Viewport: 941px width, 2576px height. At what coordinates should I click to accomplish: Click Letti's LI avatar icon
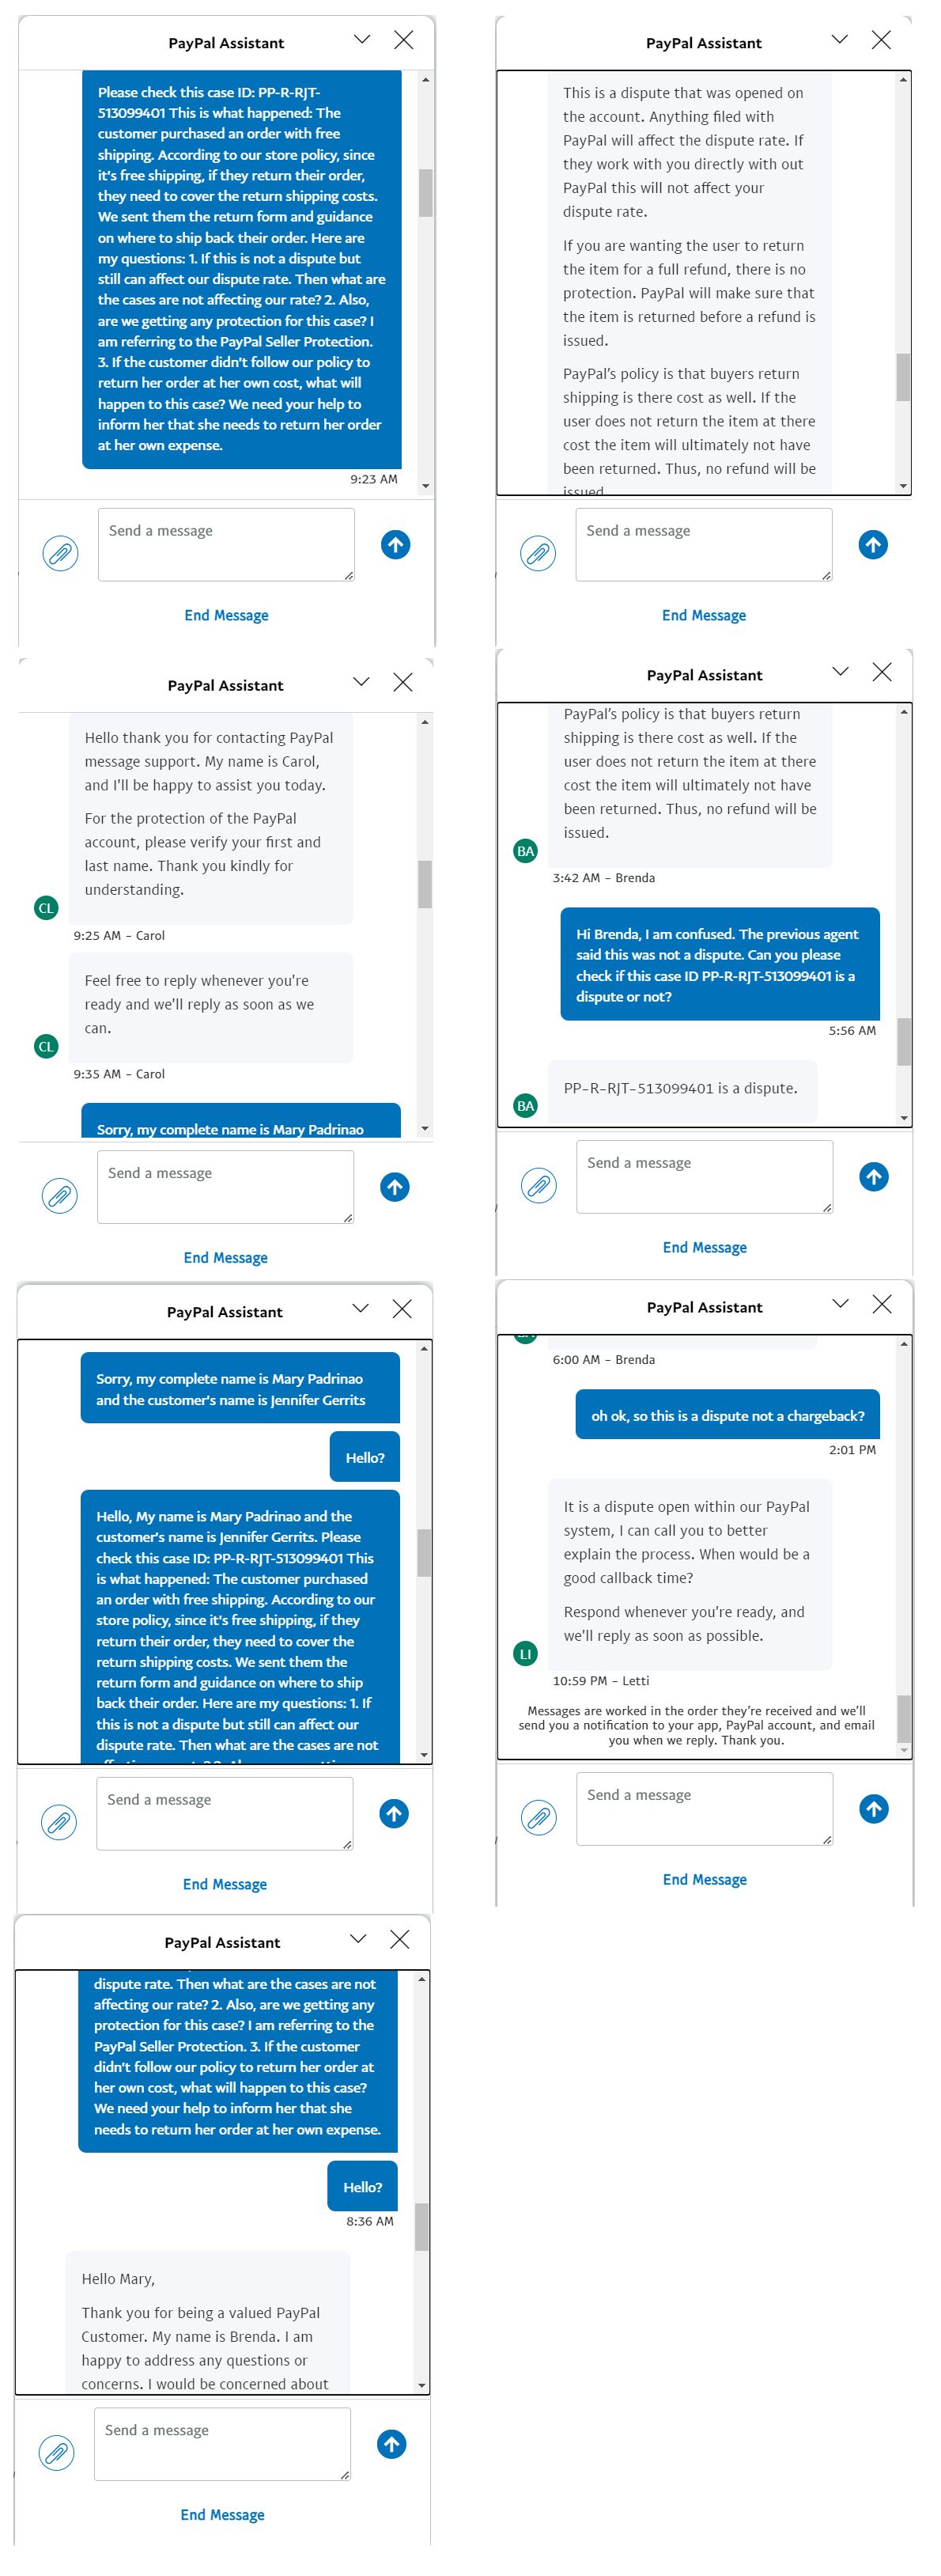tap(525, 1653)
